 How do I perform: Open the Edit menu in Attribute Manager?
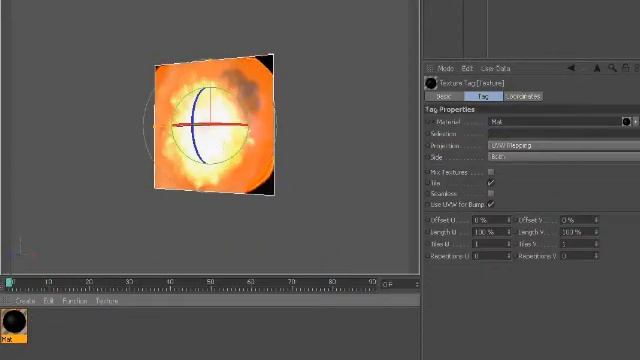467,68
